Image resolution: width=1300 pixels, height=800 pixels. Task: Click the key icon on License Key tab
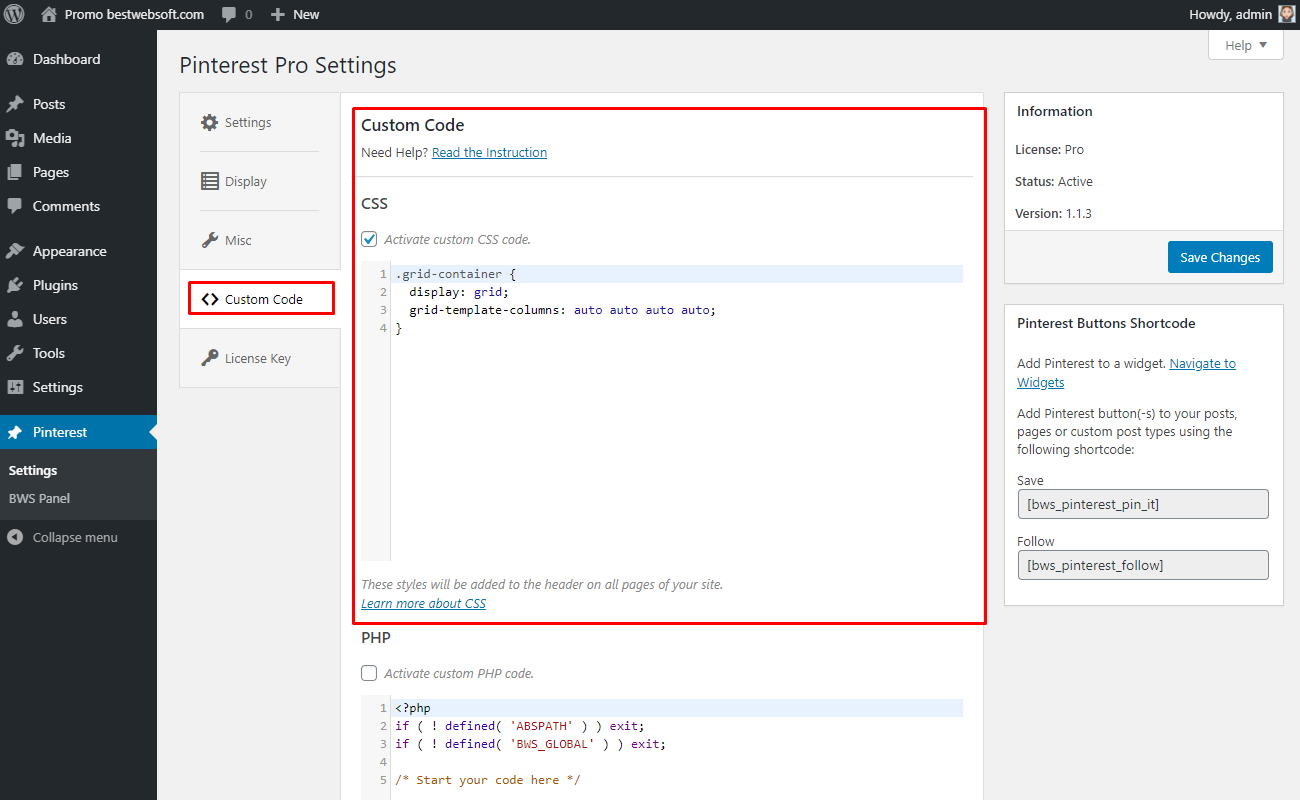[209, 358]
